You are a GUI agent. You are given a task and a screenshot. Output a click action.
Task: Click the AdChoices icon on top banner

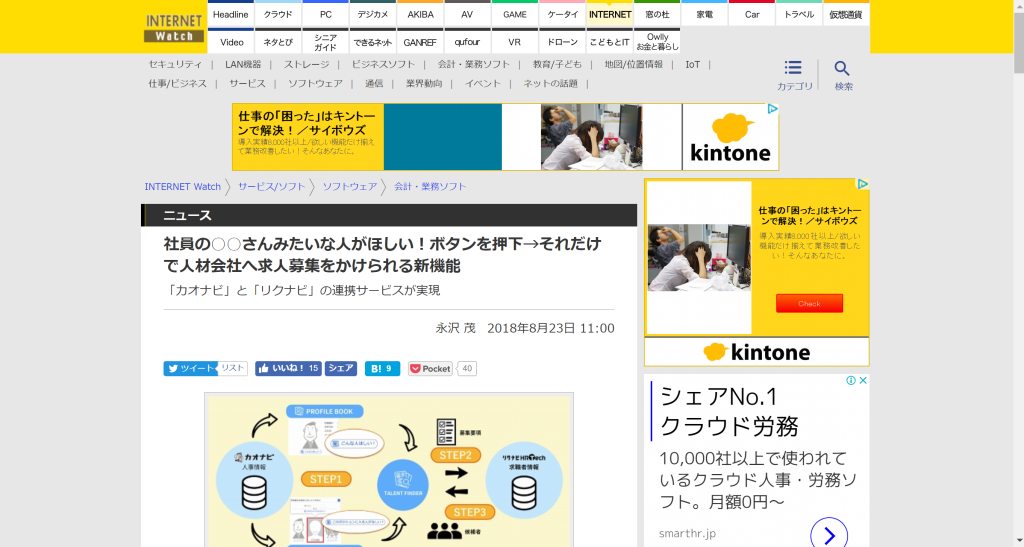tap(772, 109)
